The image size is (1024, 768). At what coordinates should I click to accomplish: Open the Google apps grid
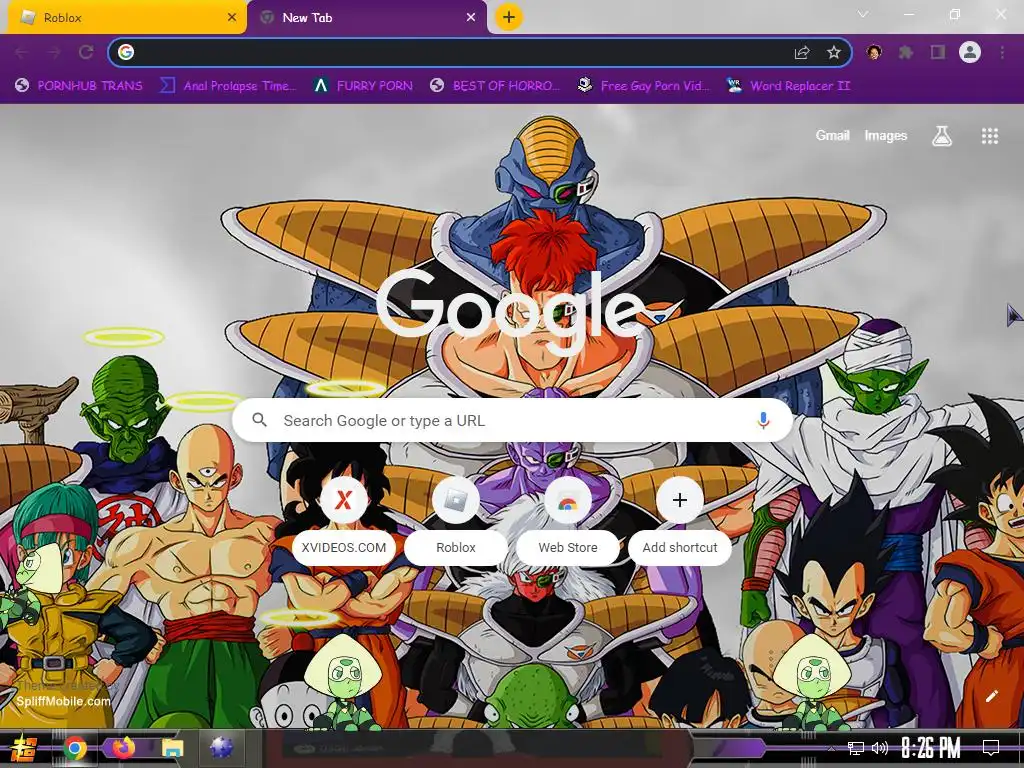[989, 136]
